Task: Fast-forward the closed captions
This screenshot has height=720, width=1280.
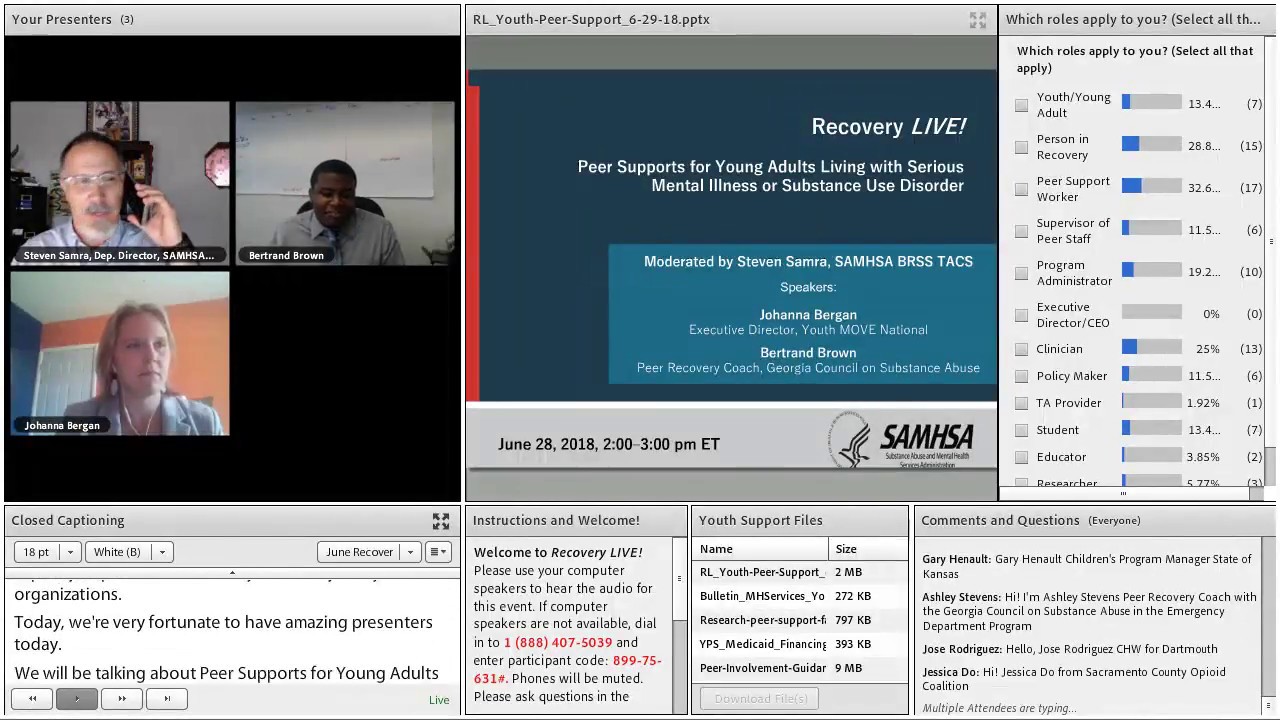Action: [x=122, y=699]
